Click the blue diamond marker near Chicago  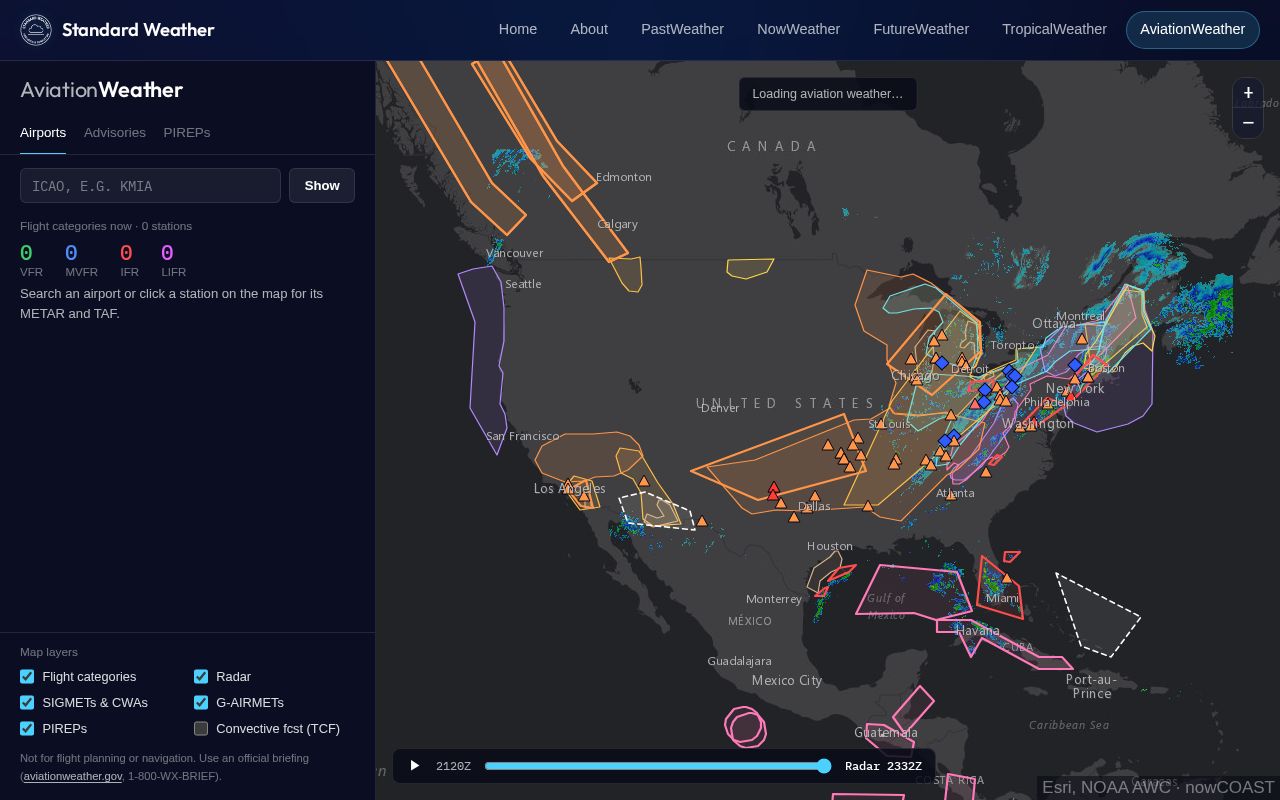941,363
